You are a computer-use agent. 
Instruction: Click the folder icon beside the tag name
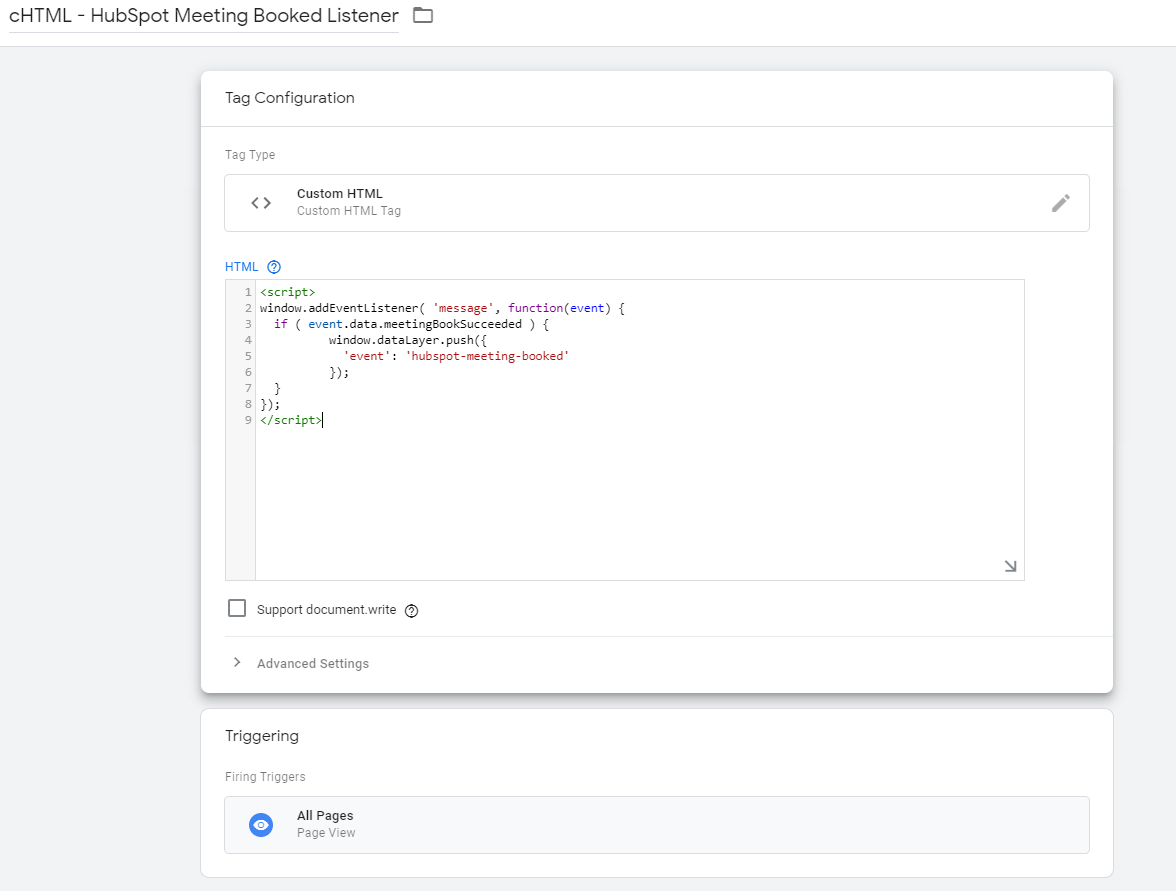[x=423, y=16]
